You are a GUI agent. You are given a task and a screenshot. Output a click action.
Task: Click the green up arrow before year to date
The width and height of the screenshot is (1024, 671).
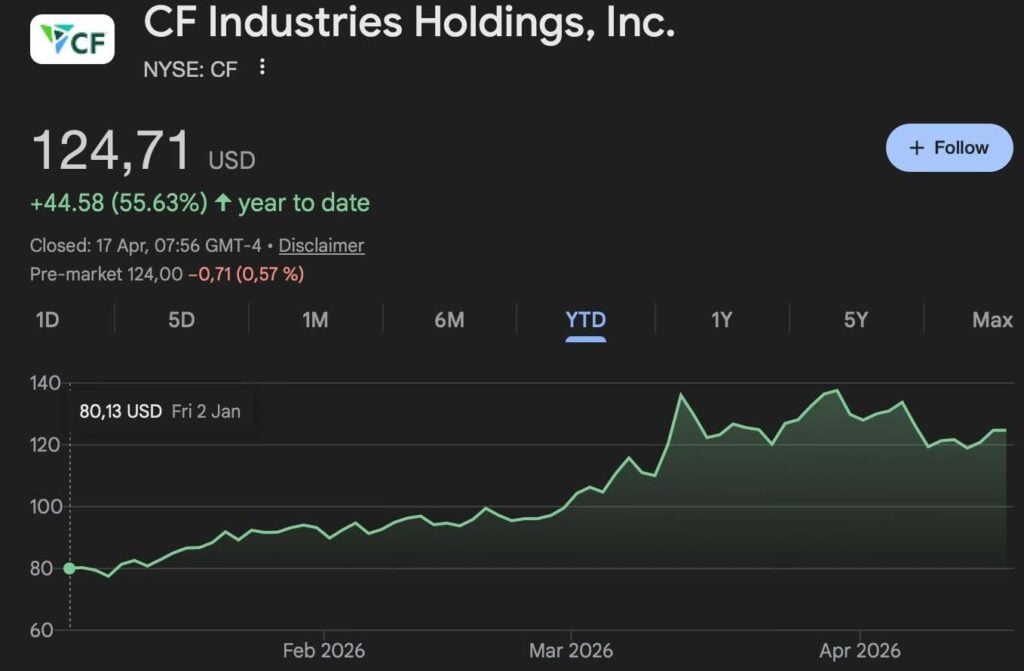coord(223,203)
